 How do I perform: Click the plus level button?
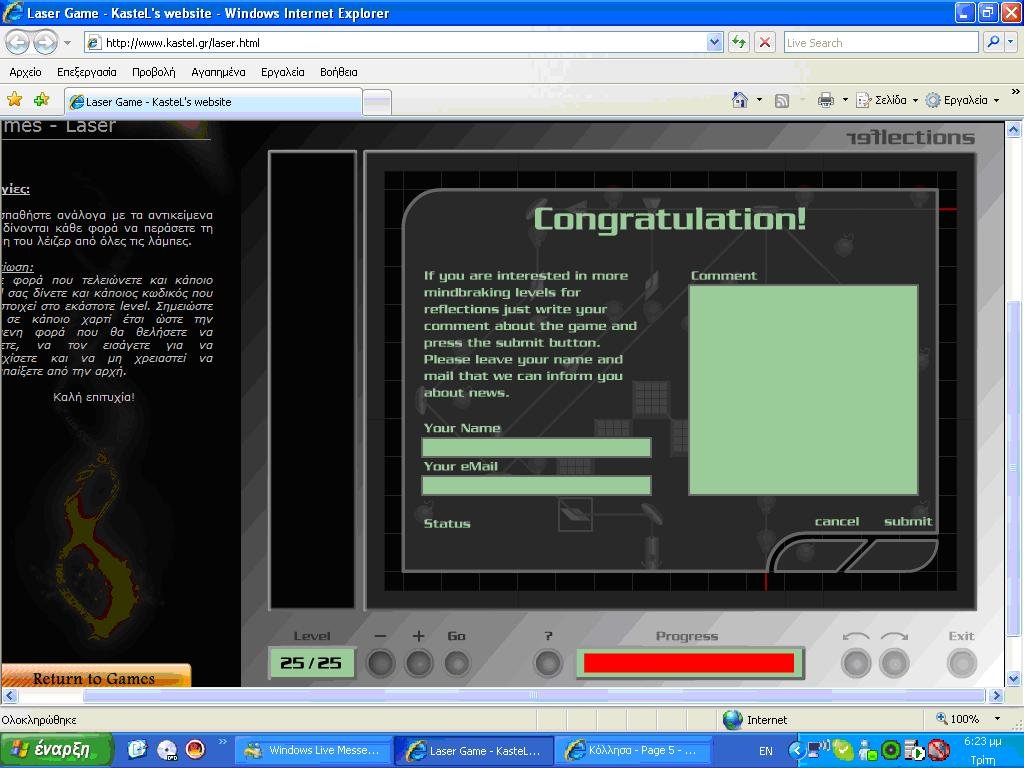click(x=418, y=662)
